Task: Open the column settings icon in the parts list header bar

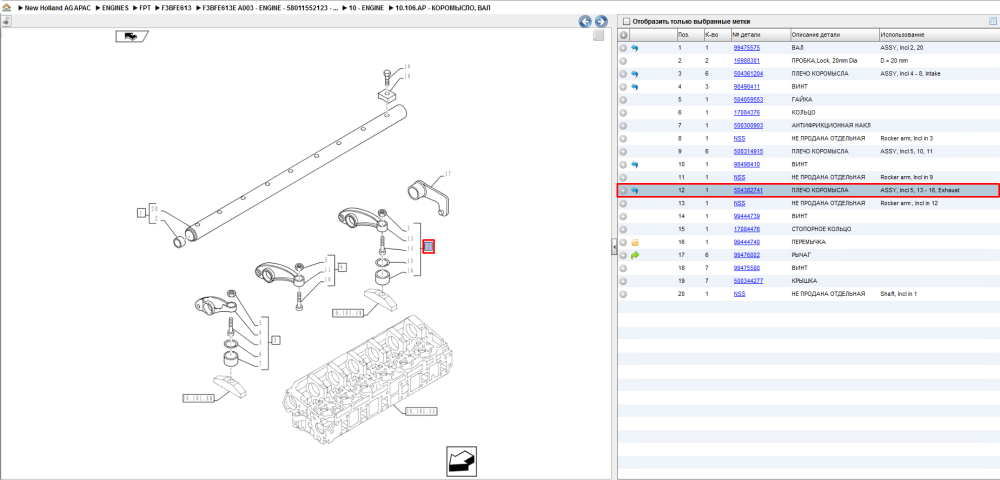Action: pos(992,21)
